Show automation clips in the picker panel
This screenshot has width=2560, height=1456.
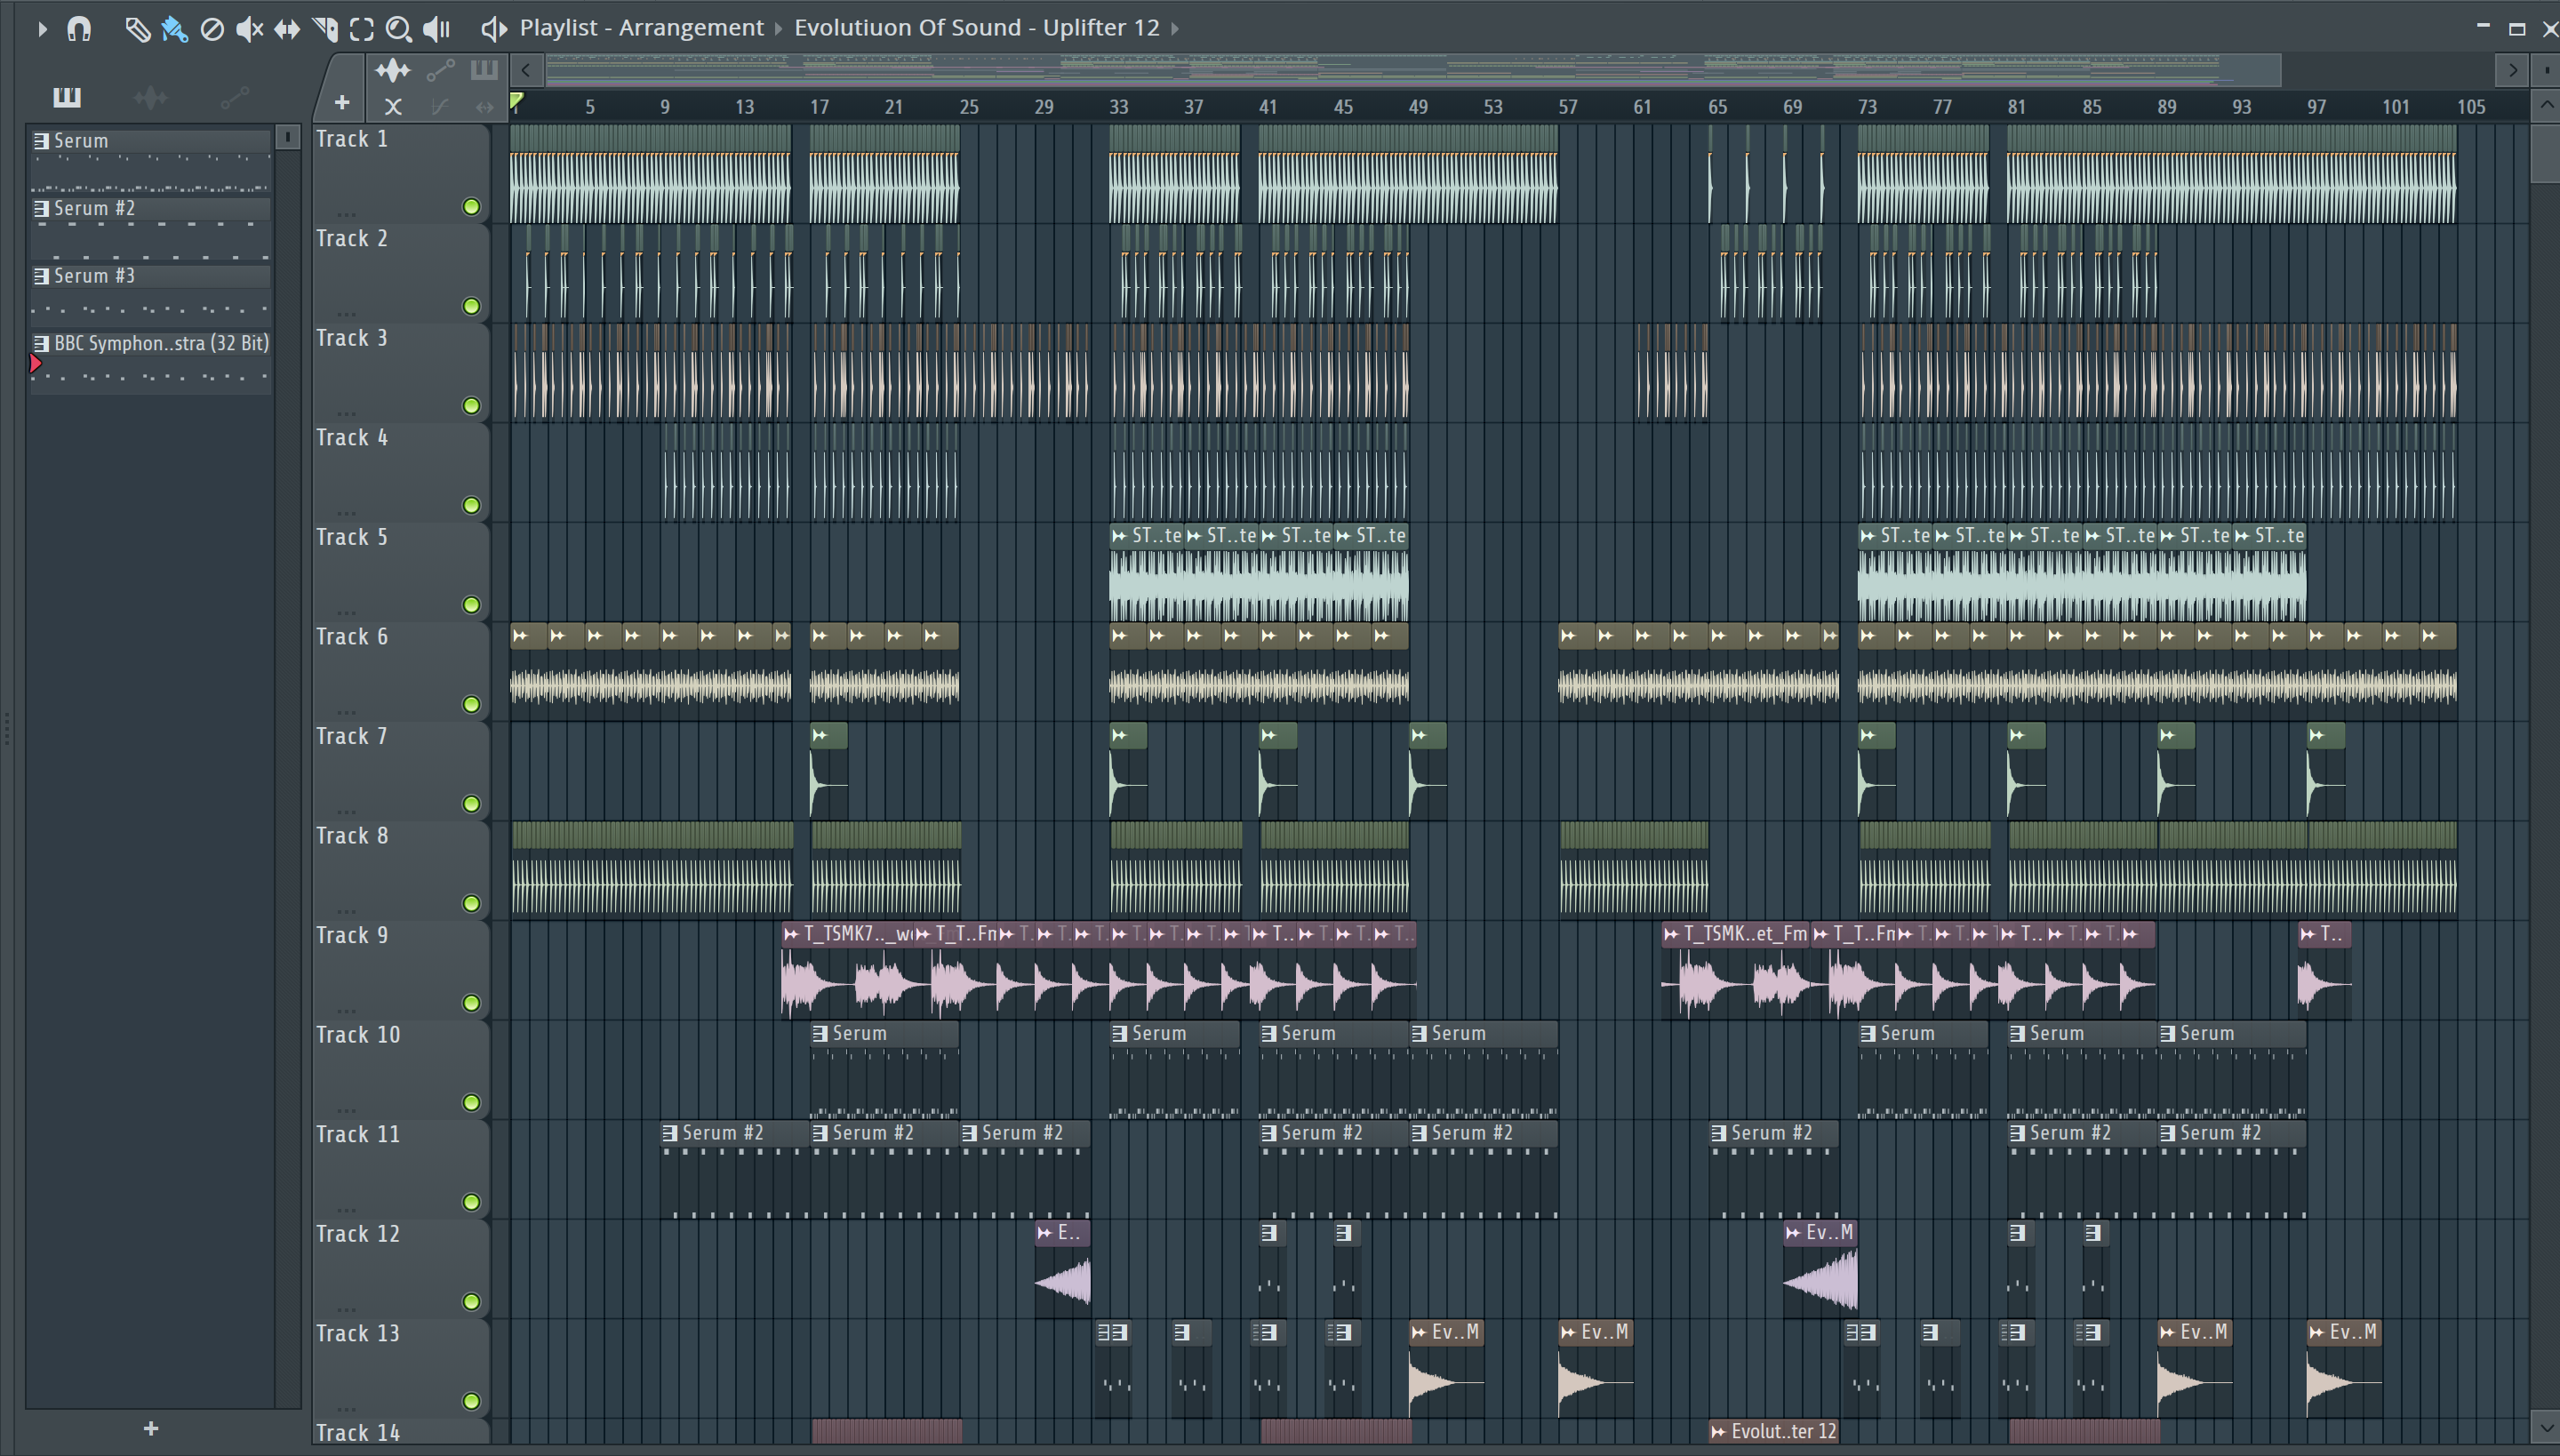[235, 97]
